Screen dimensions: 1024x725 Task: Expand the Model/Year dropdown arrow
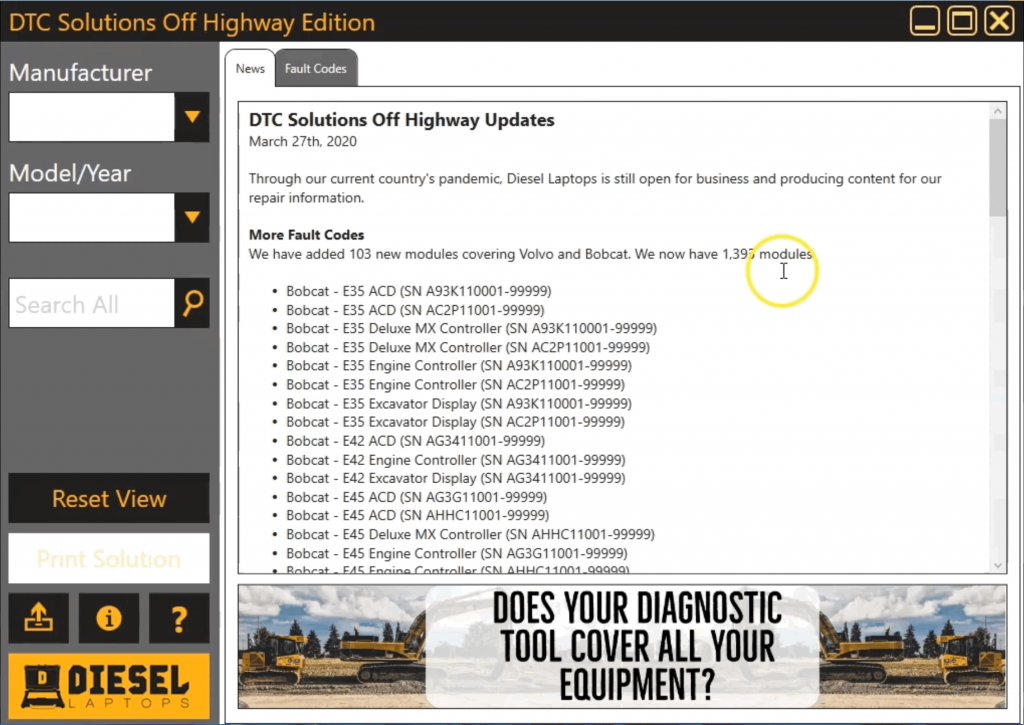[192, 218]
